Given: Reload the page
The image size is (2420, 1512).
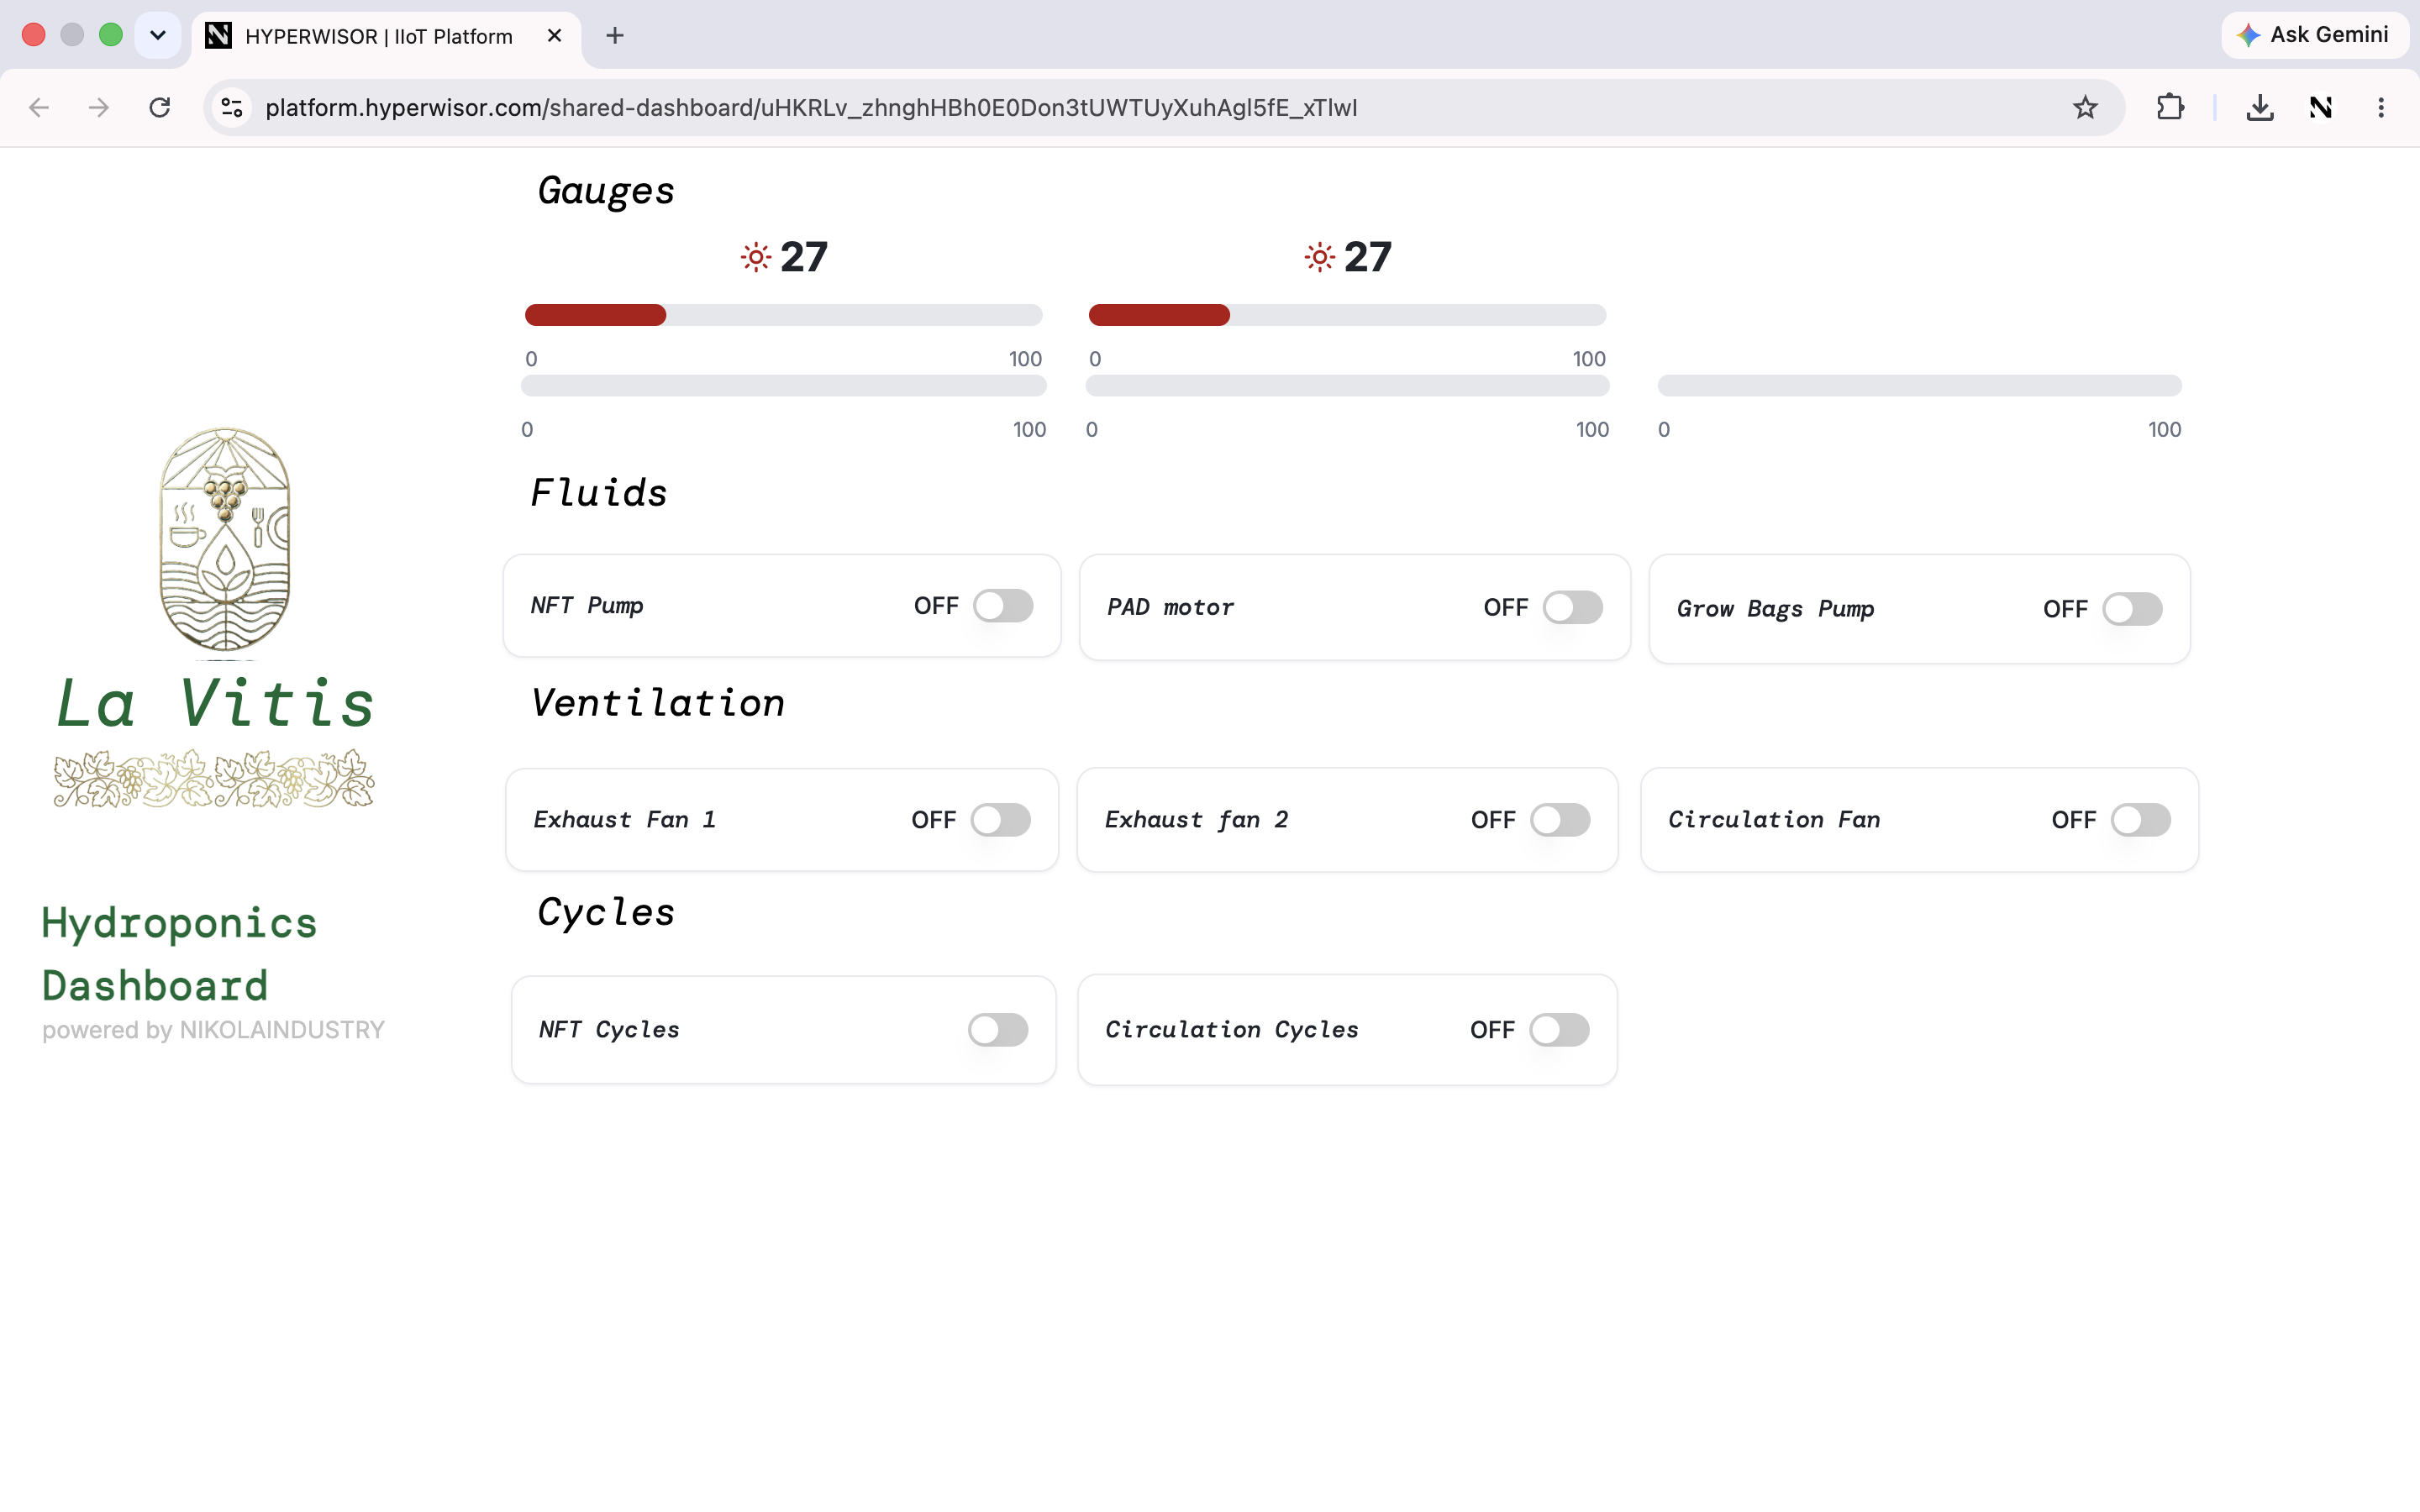Looking at the screenshot, I should [x=159, y=107].
